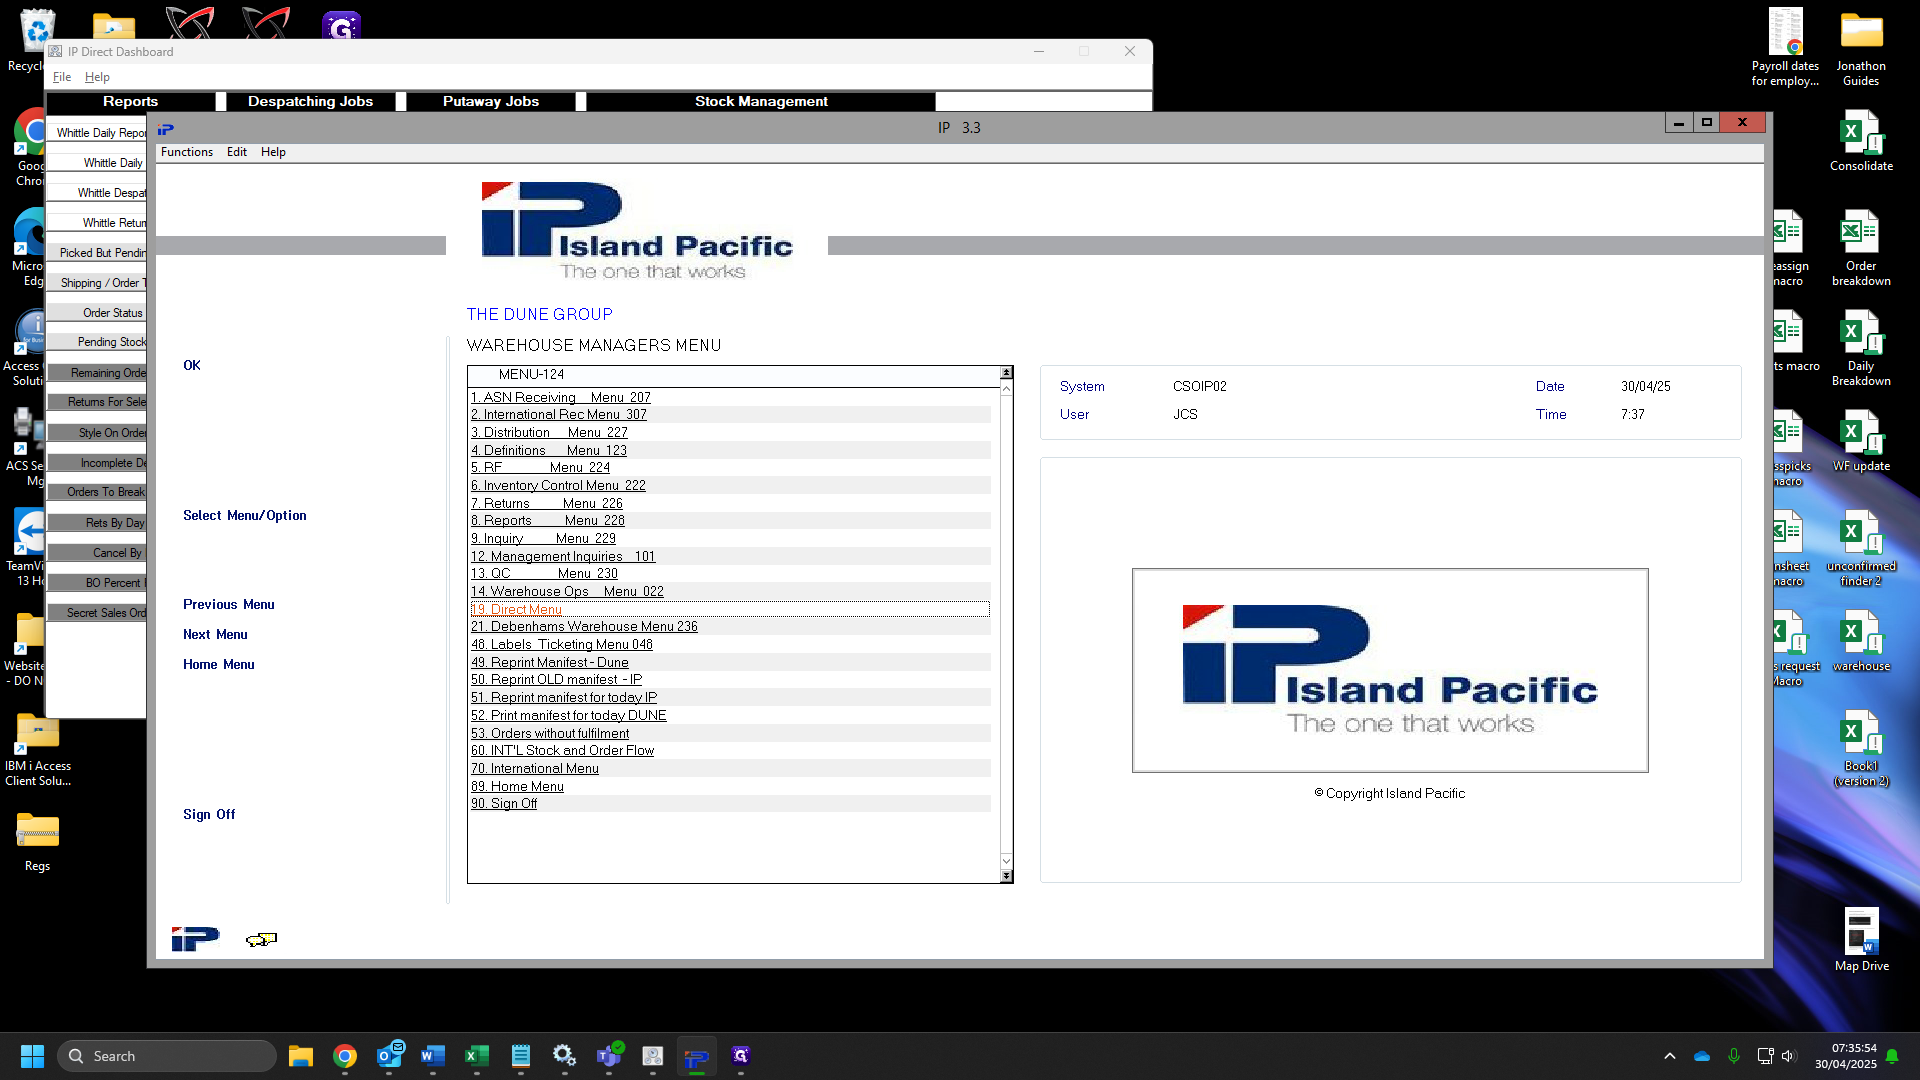Click the settings gears taskbar icon

point(565,1056)
